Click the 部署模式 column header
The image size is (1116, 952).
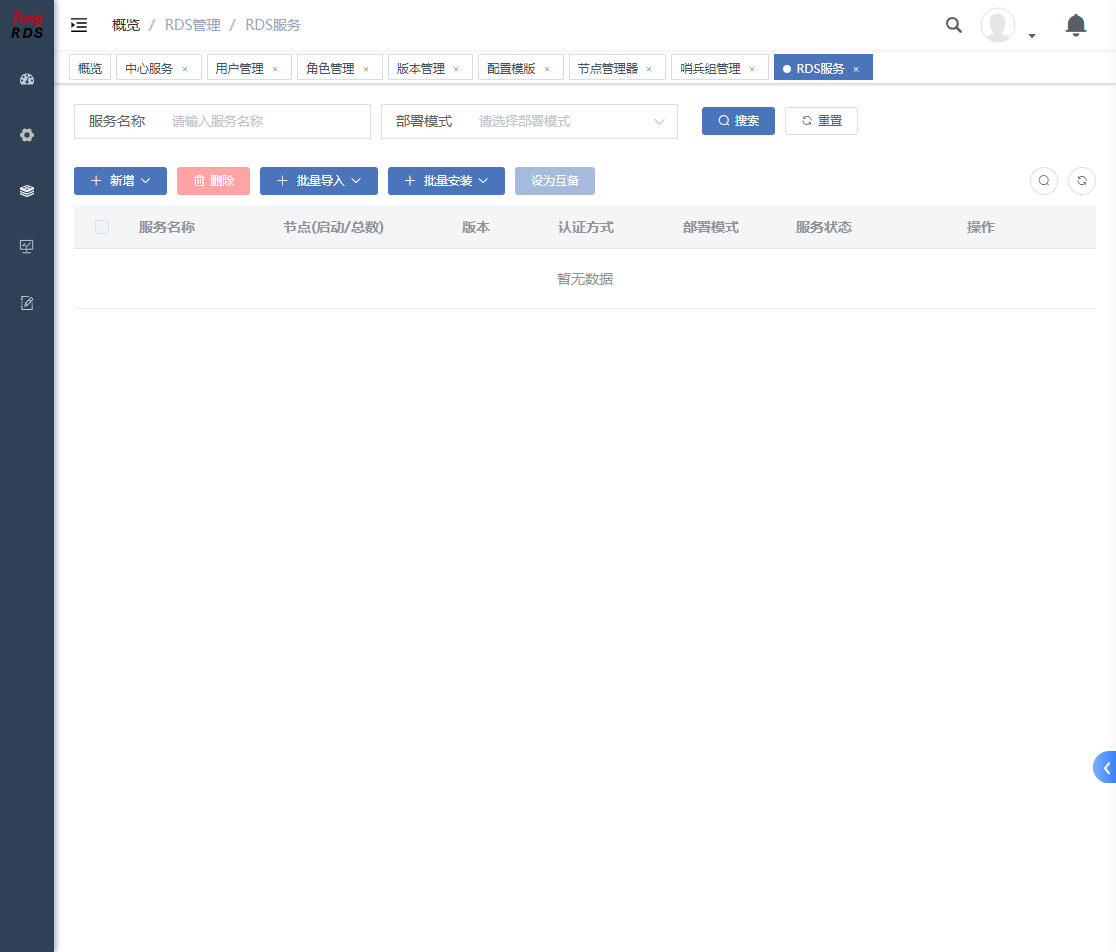pyautogui.click(x=711, y=227)
